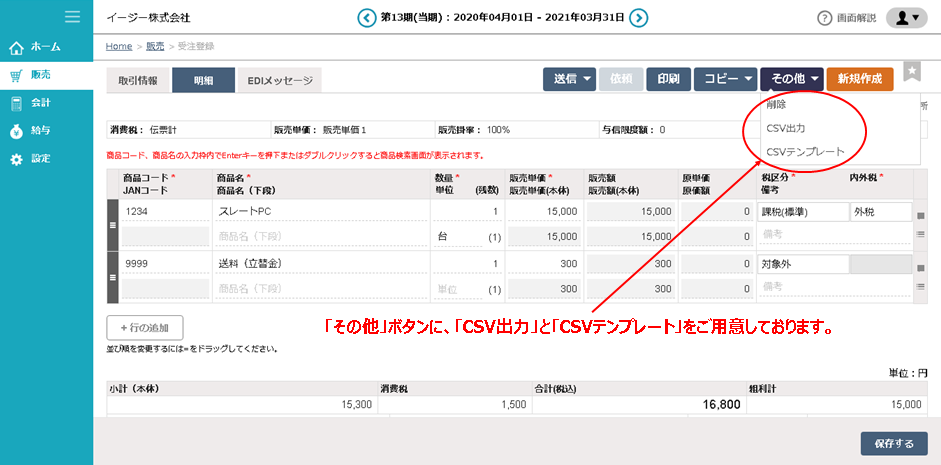Click the ＋行の追加 button

[145, 328]
